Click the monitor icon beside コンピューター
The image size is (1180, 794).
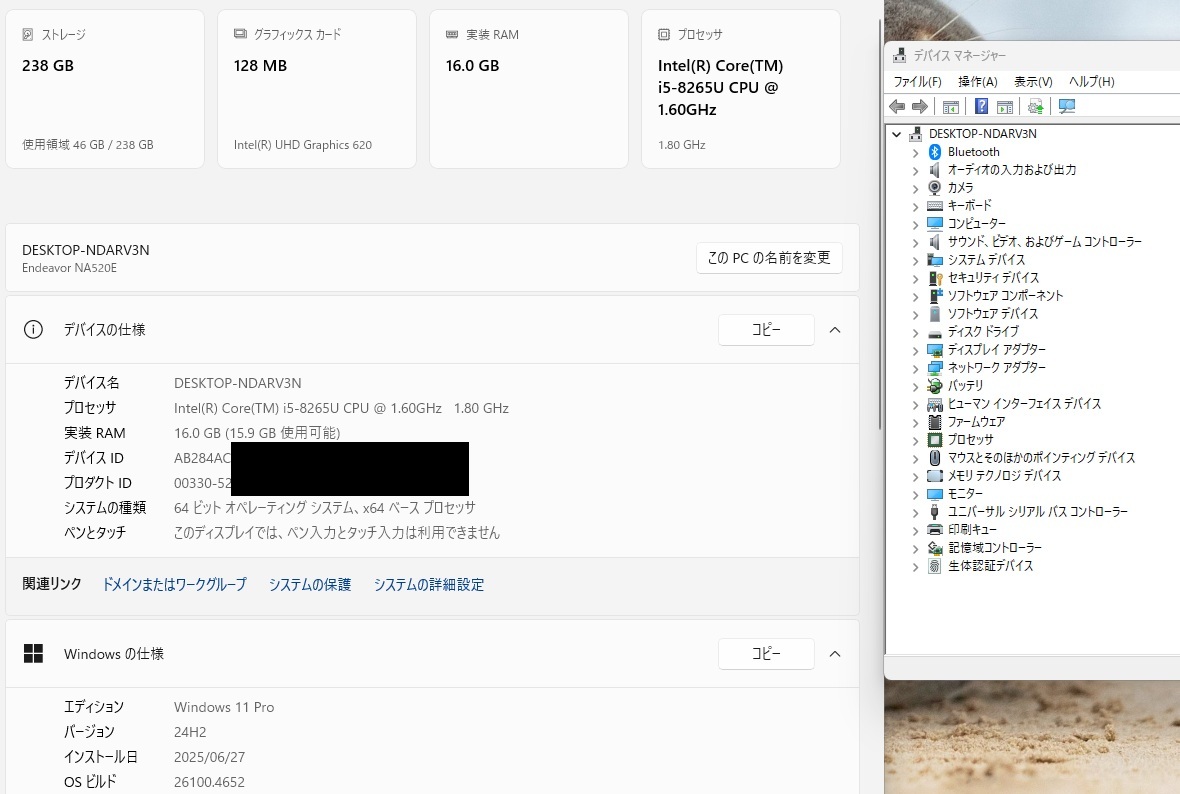[x=935, y=224]
